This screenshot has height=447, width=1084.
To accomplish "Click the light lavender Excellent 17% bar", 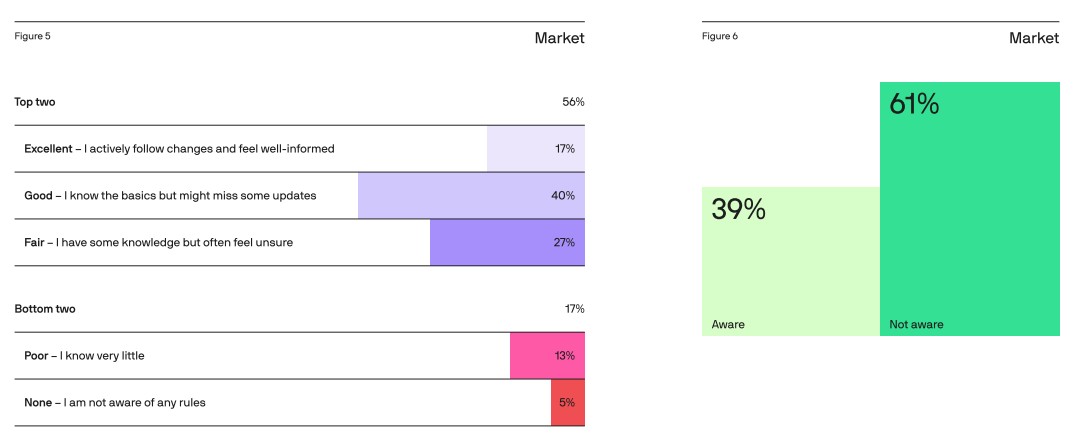I will 535,149.
